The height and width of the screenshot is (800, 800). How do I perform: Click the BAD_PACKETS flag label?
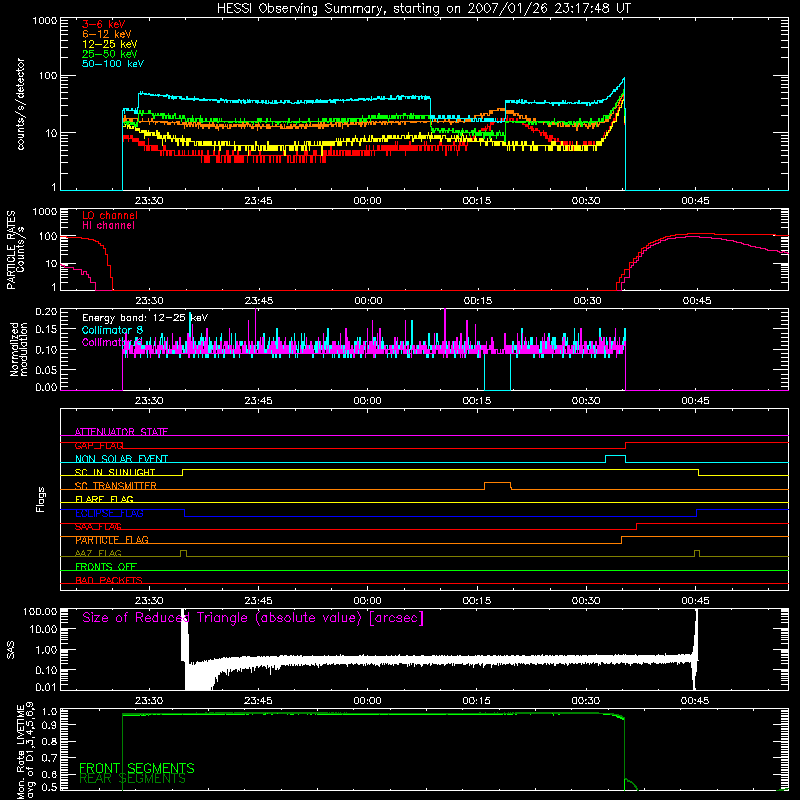109,580
